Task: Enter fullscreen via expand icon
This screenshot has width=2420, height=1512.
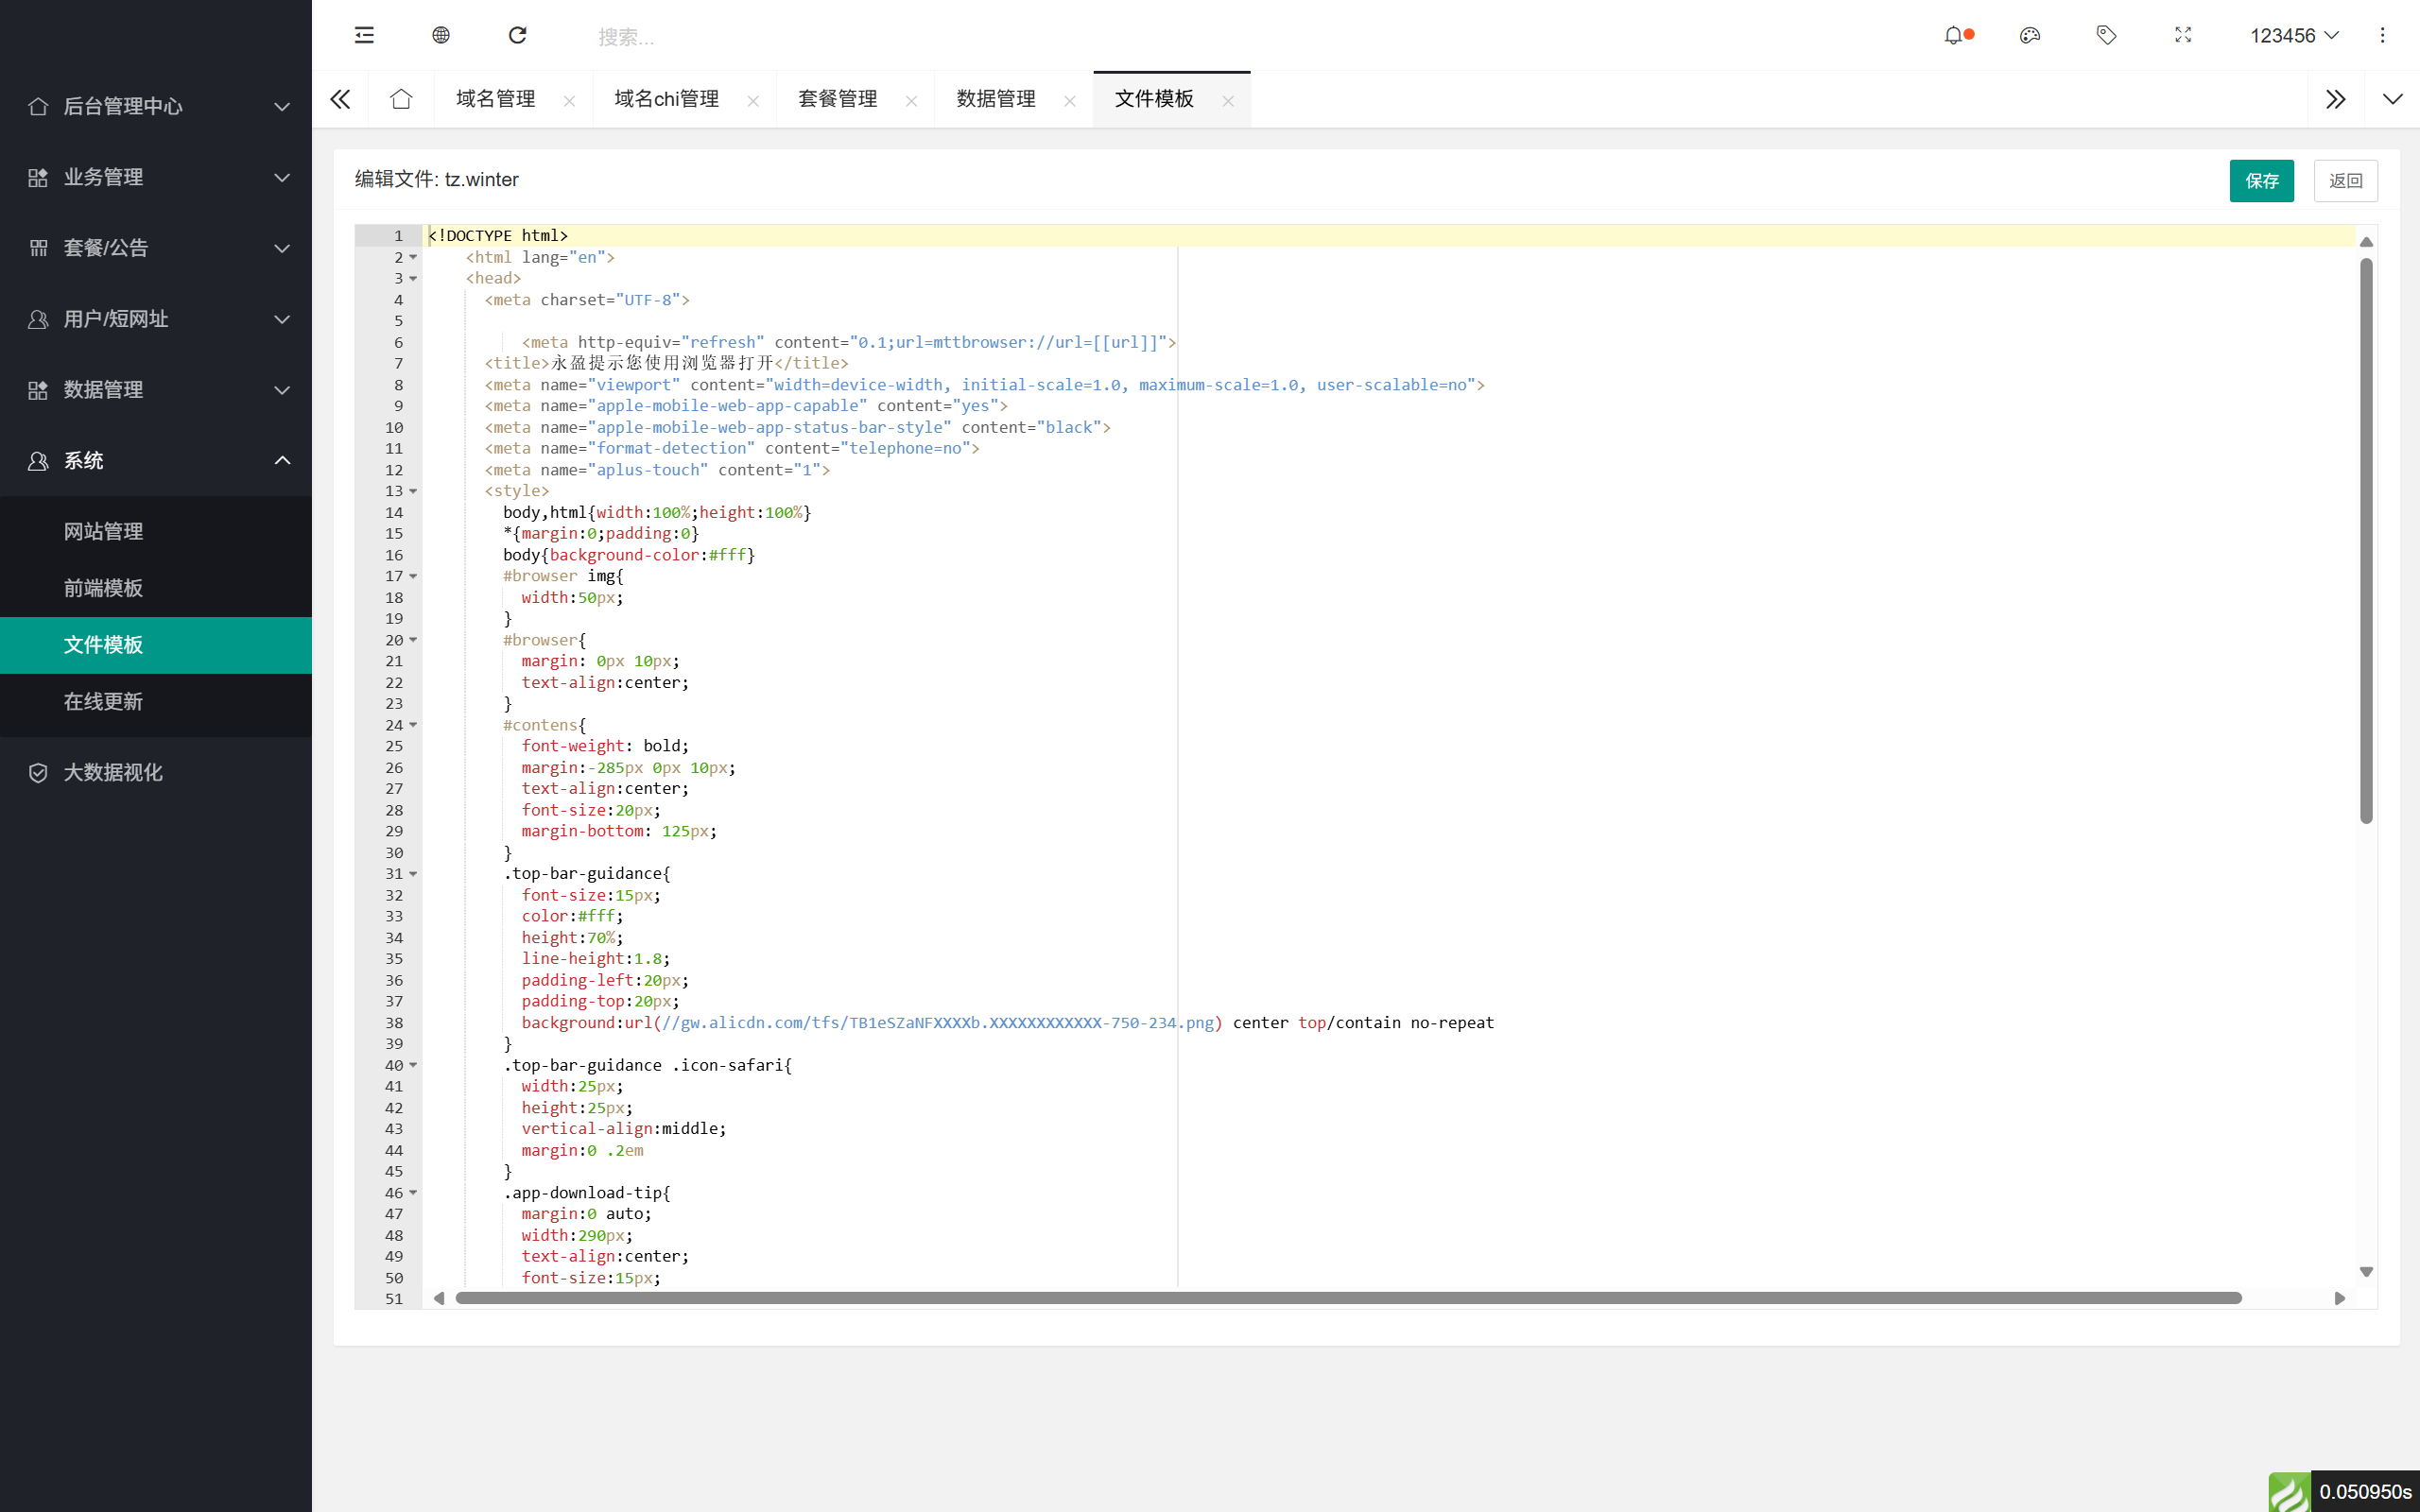Action: (x=2182, y=35)
